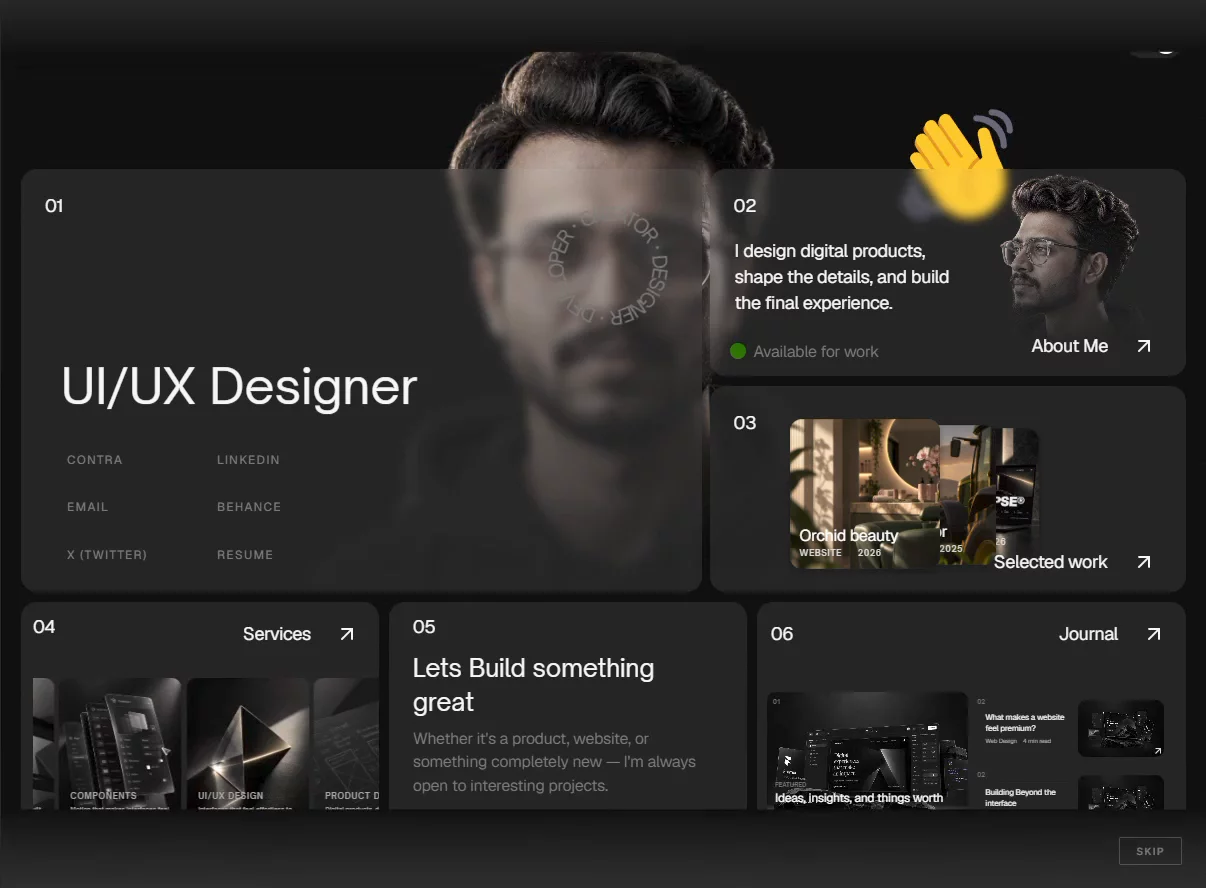Screen dimensions: 1206x888
Task: Click the I design digital products text
Action: click(842, 277)
